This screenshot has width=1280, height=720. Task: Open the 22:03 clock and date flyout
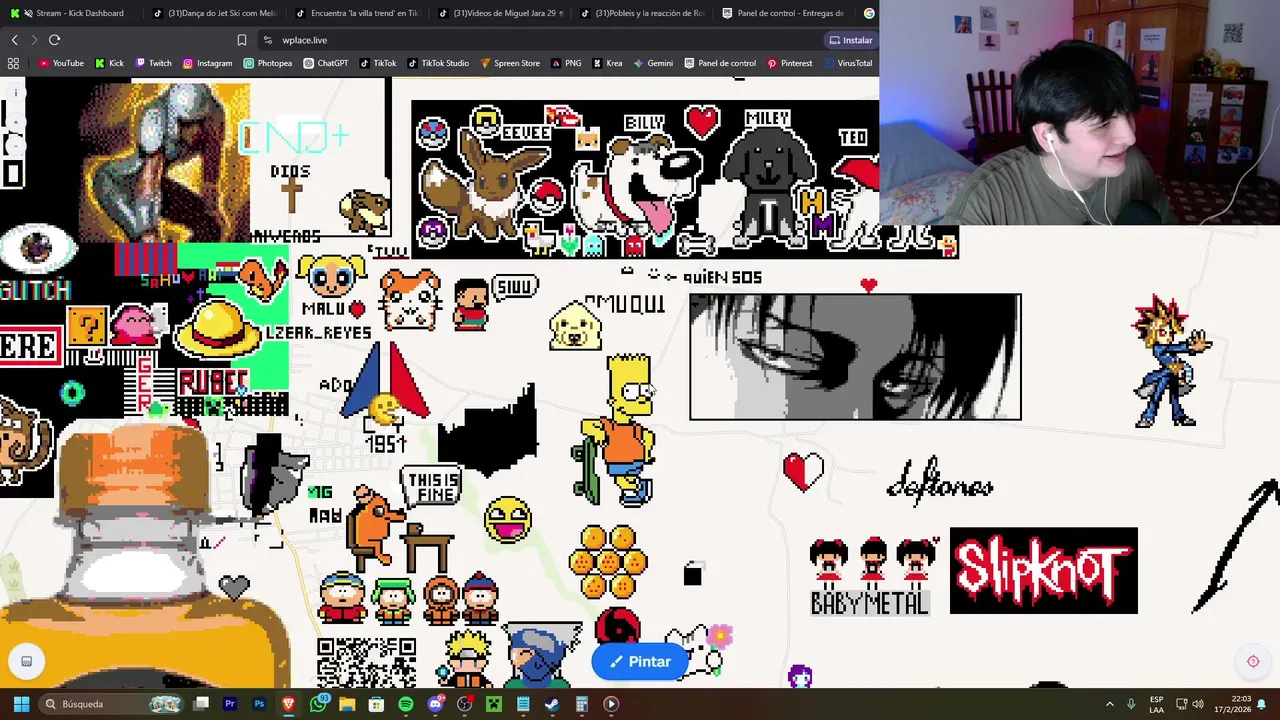1232,704
